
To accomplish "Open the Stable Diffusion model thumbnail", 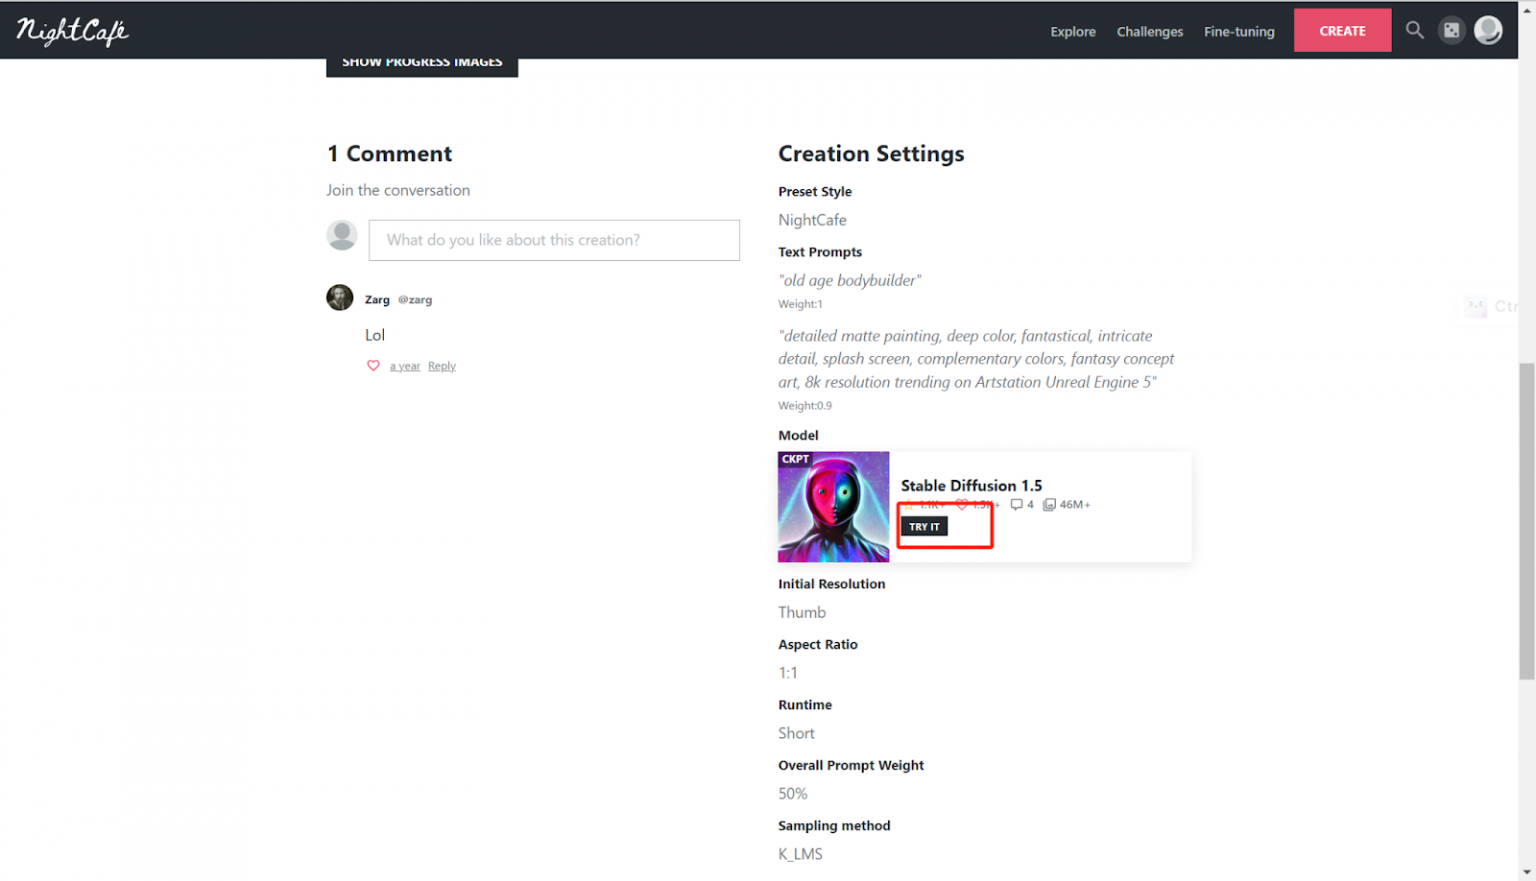I will point(833,507).
